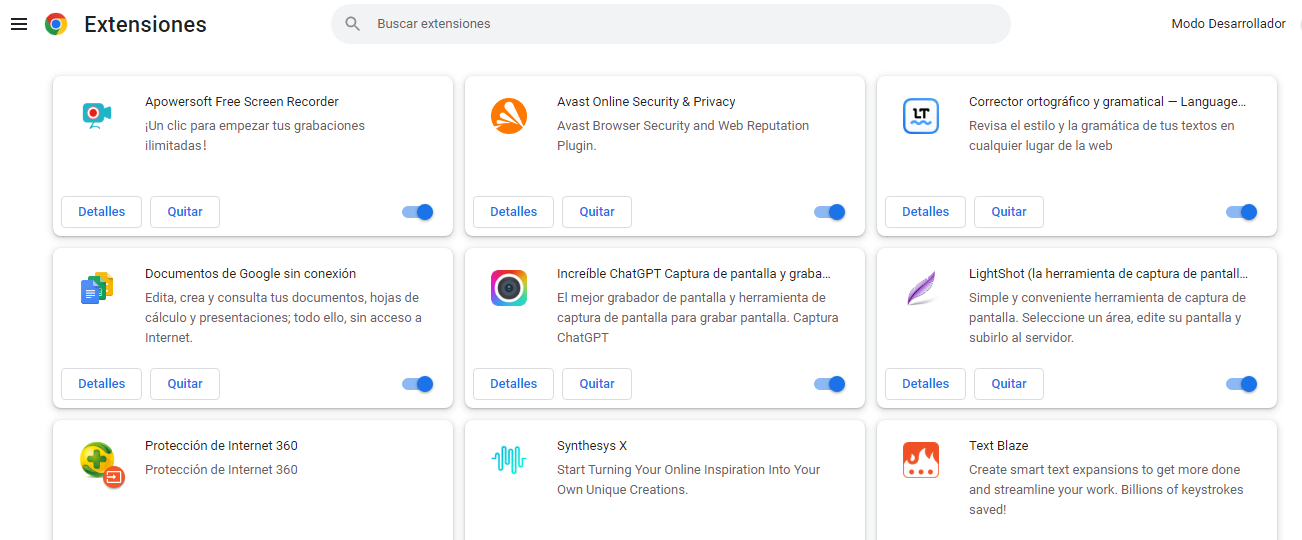Click the Avast Online Security icon

tap(509, 115)
